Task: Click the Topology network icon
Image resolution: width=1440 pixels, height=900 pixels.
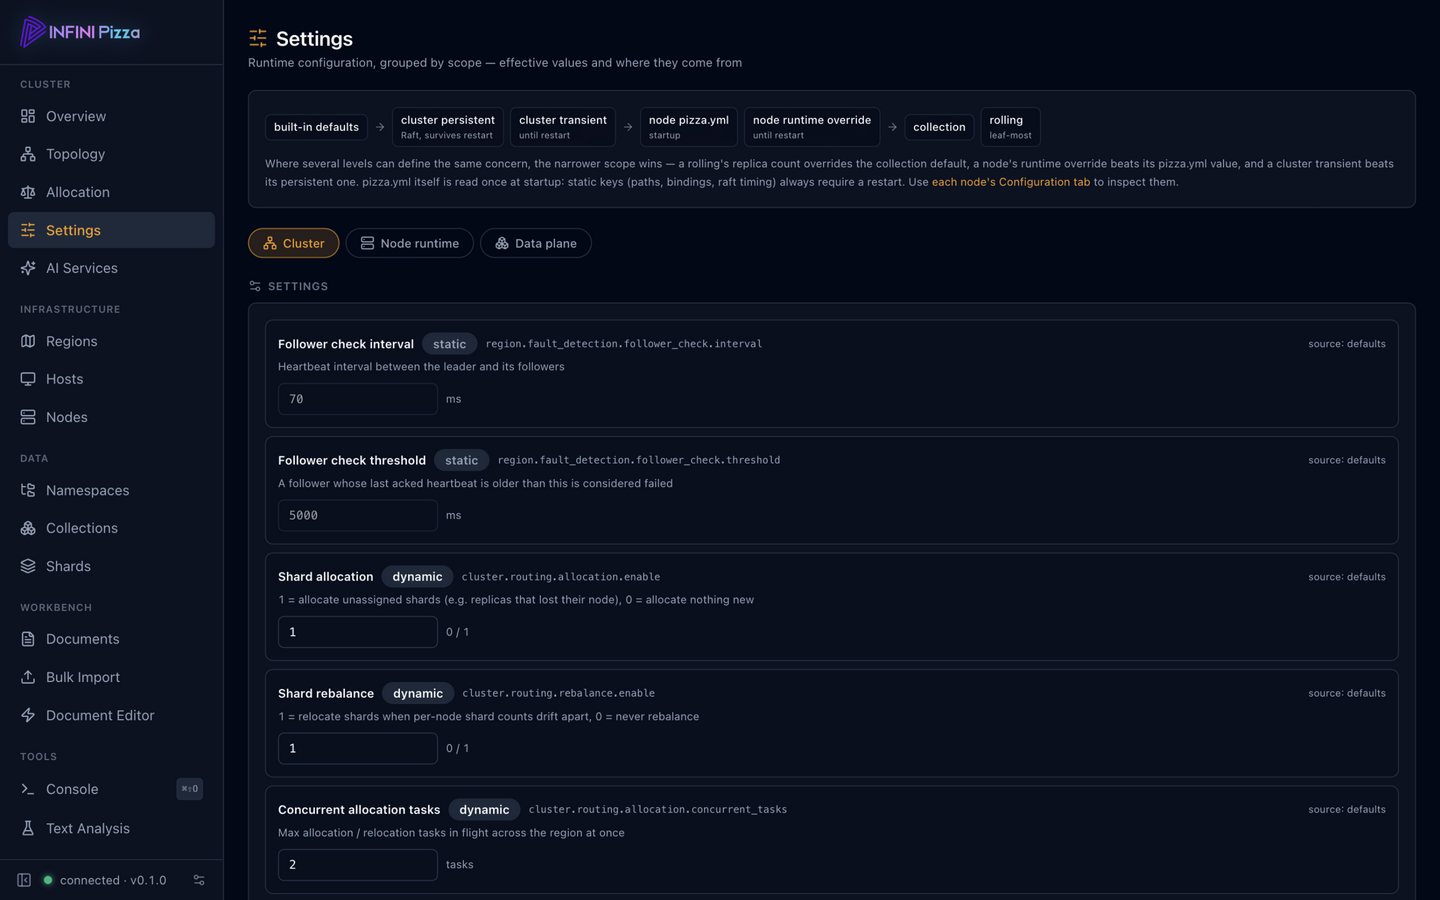Action: (28, 154)
